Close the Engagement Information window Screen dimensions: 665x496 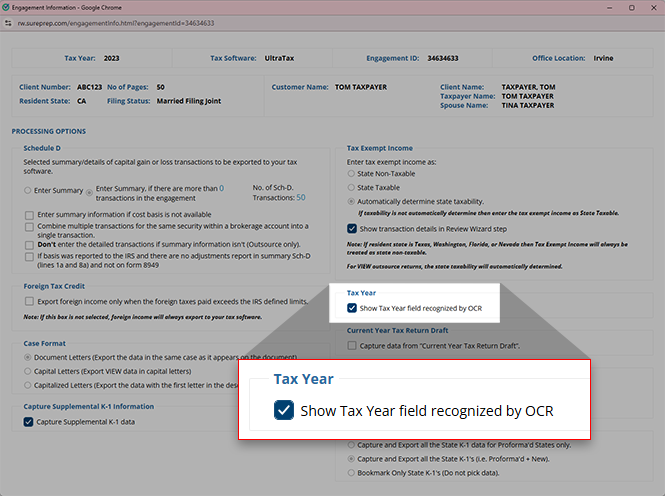pyautogui.click(x=654, y=8)
